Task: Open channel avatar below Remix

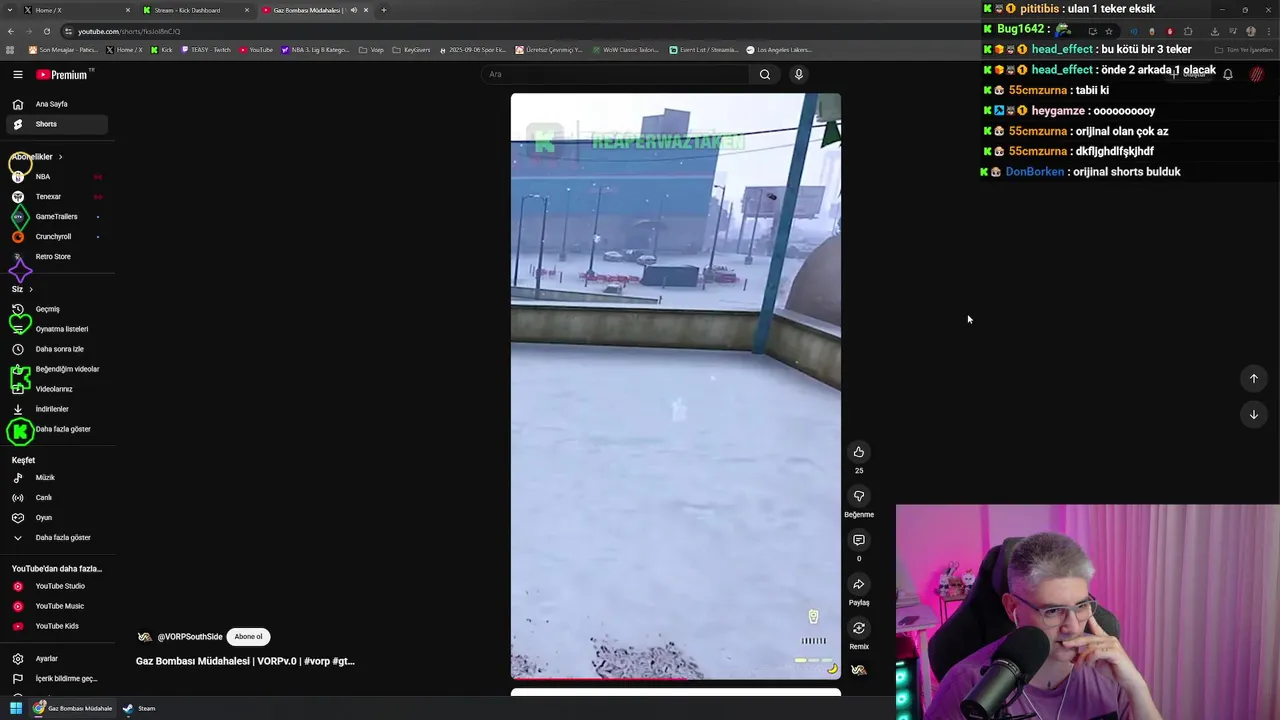Action: coord(858,670)
